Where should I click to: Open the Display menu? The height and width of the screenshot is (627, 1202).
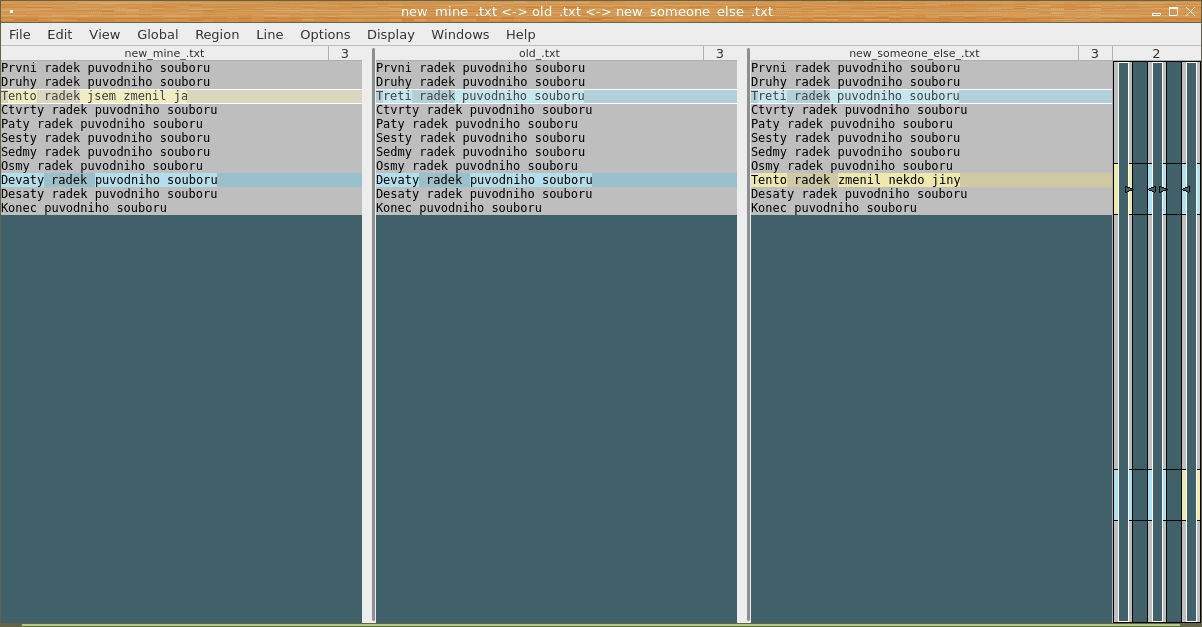point(391,34)
